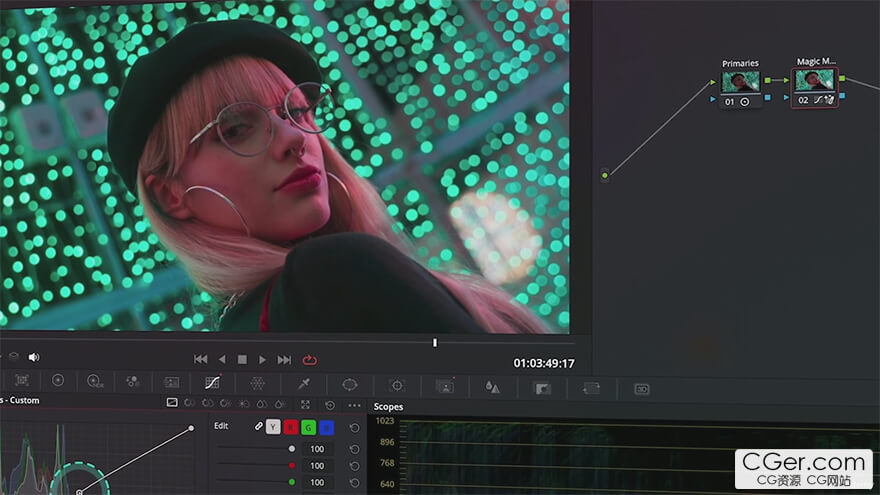Click the Edit label in curves
Image resolution: width=880 pixels, height=495 pixels.
pos(221,426)
